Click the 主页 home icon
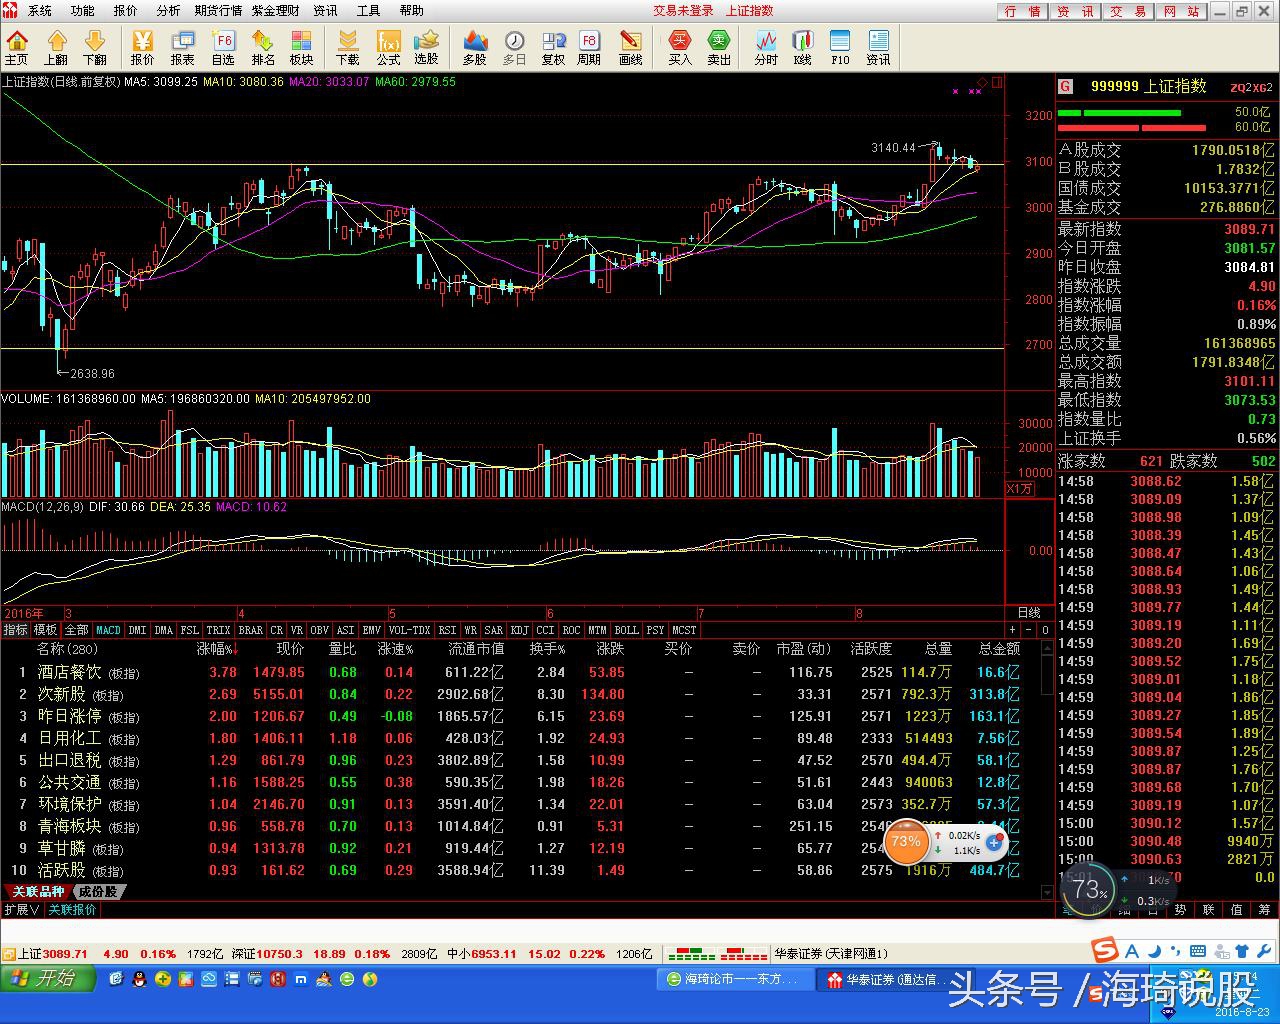Image resolution: width=1280 pixels, height=1024 pixels. coord(17,47)
